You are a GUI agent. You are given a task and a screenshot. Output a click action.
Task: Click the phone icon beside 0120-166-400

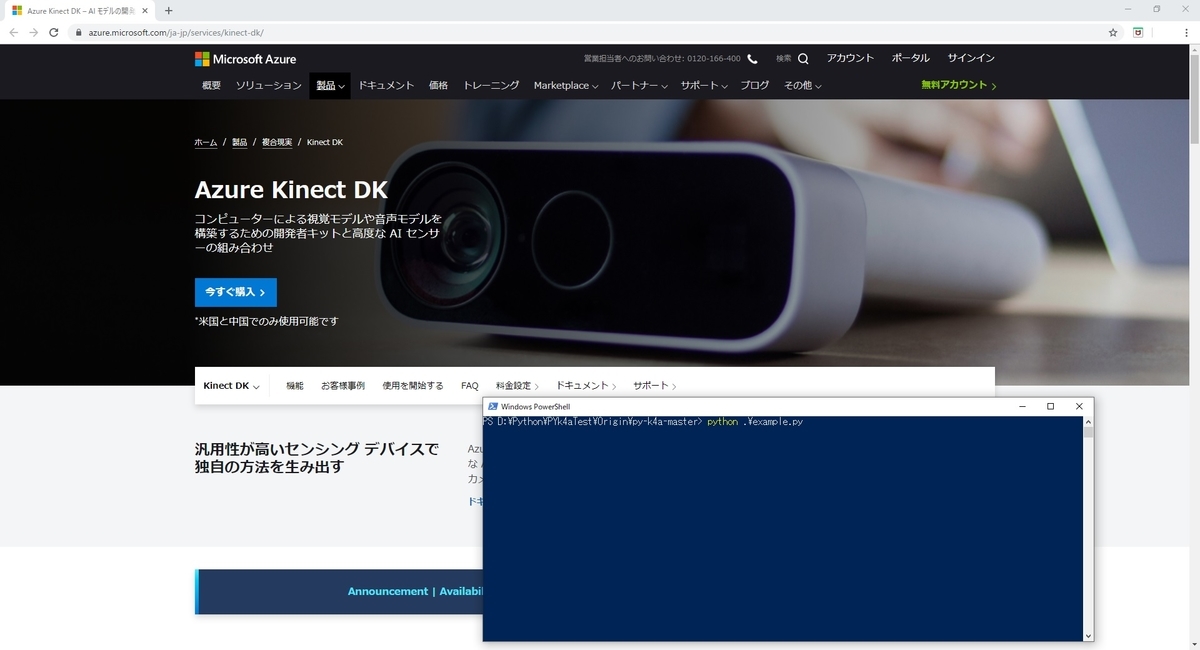[x=752, y=59]
